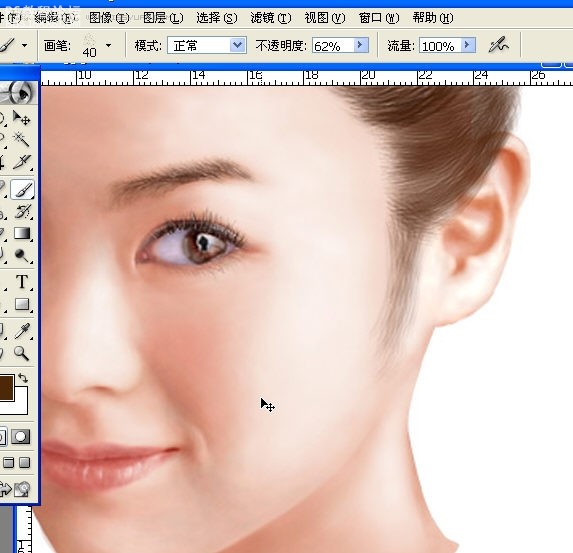Screen dimensions: 573x553
Task: Expand the 流量 flow slider arrow
Action: (468, 45)
